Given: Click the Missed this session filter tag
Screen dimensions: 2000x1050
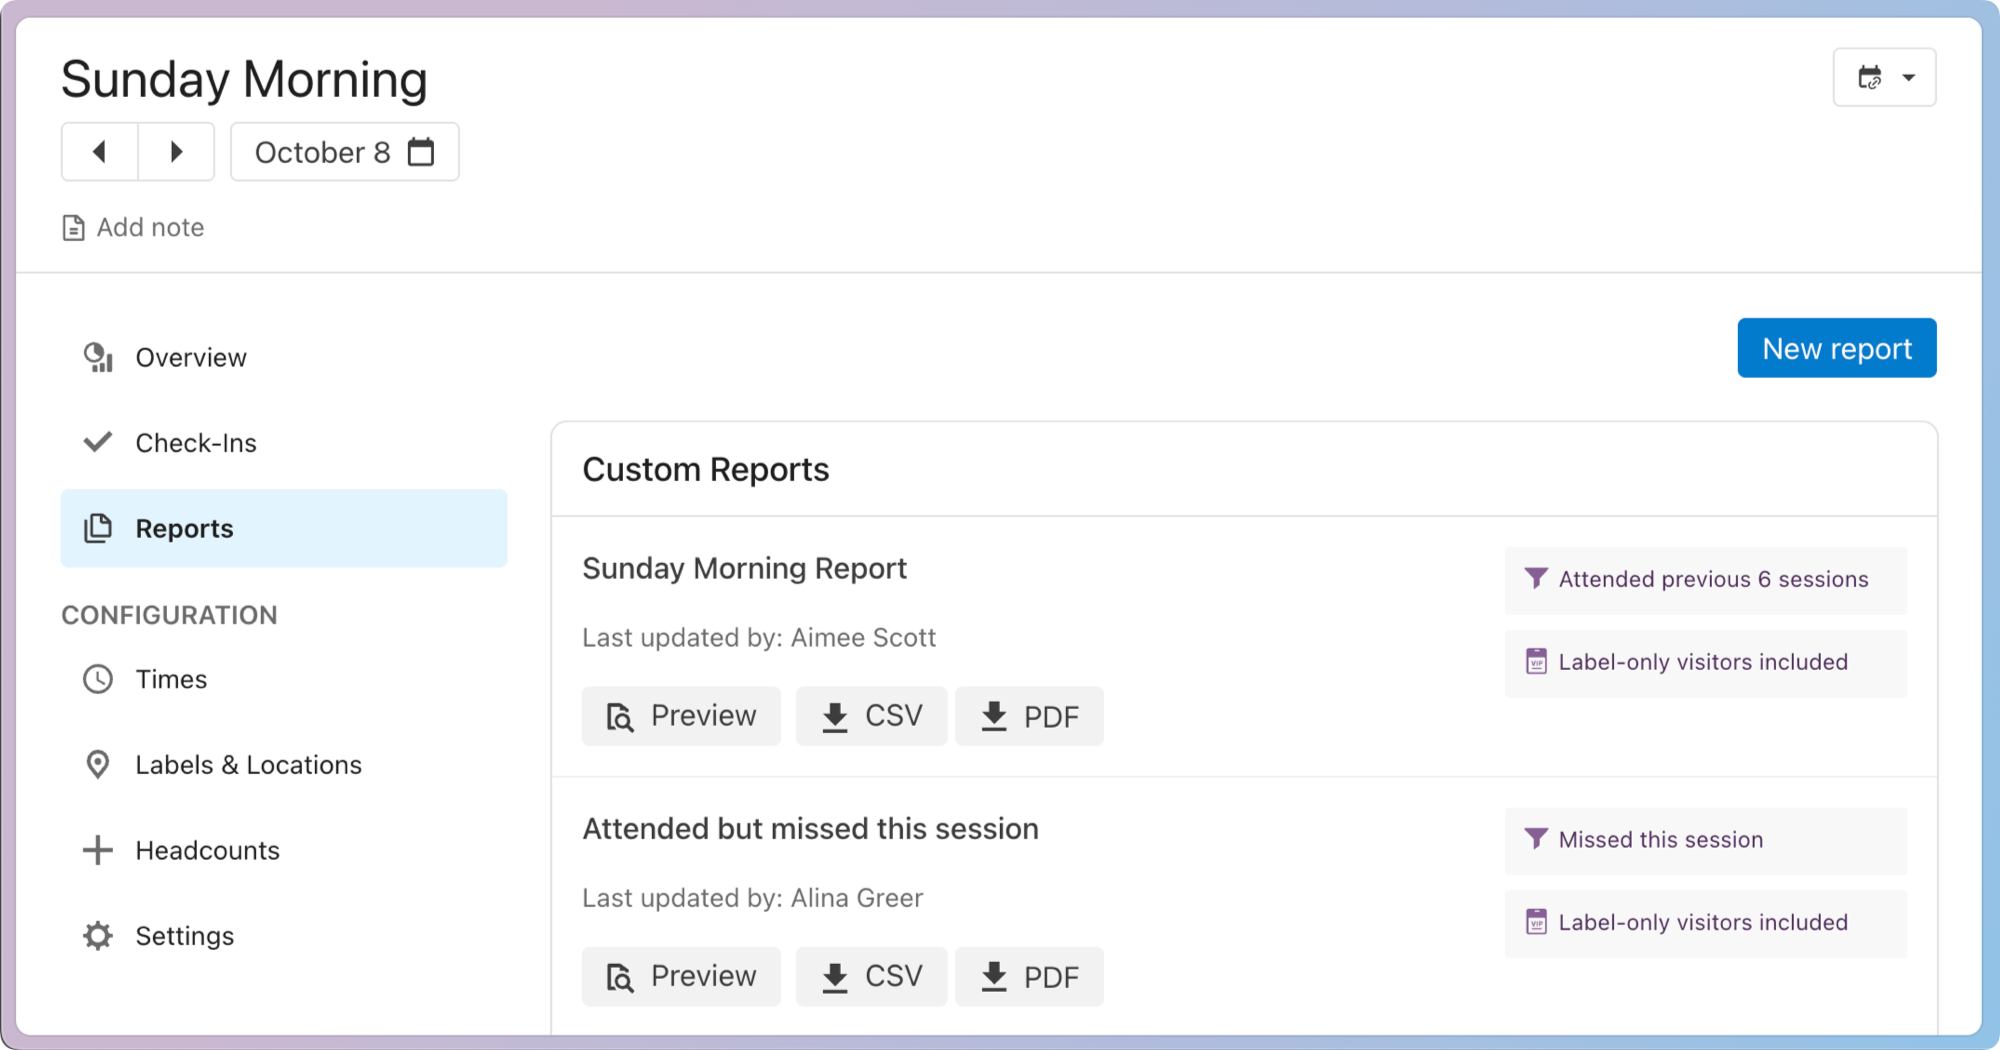Looking at the screenshot, I should point(1660,840).
